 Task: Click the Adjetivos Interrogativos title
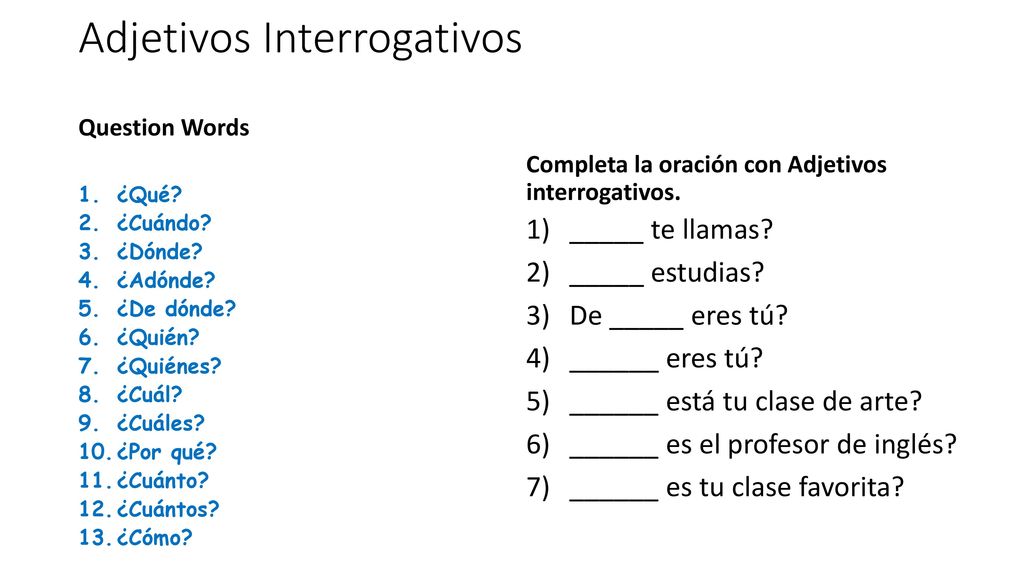tap(300, 39)
